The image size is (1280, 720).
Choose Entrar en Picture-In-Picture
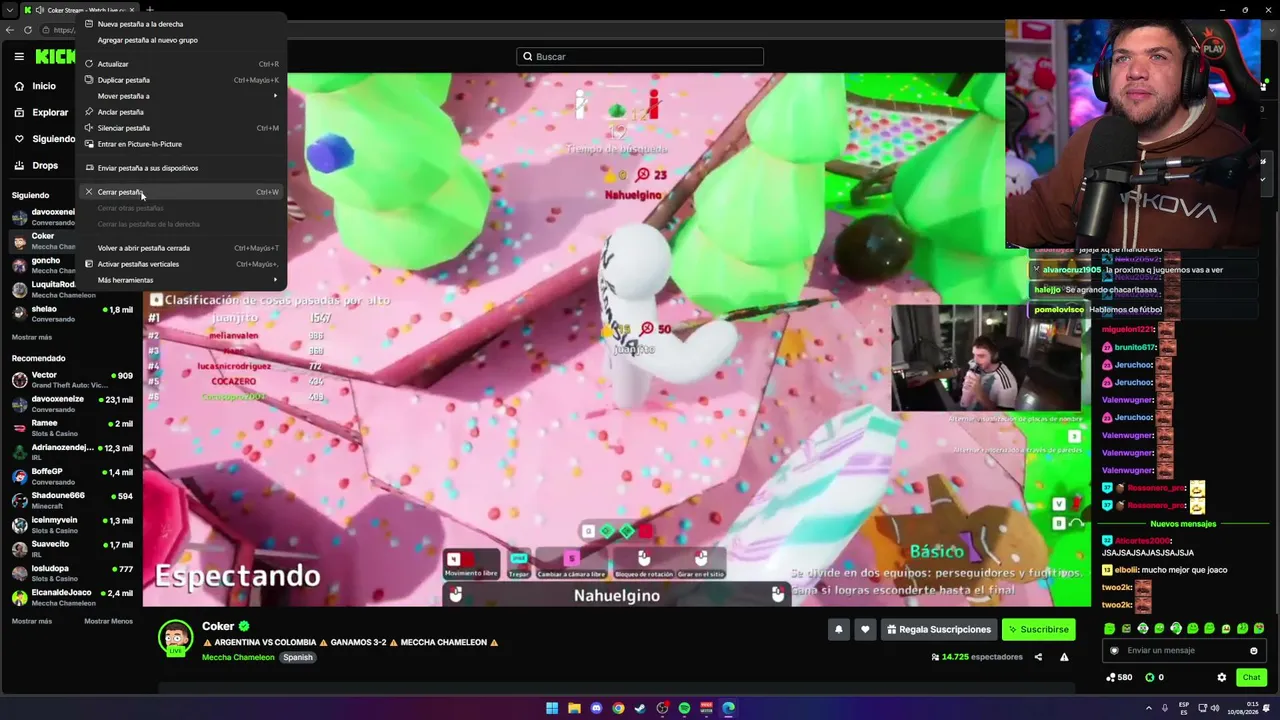click(182, 144)
